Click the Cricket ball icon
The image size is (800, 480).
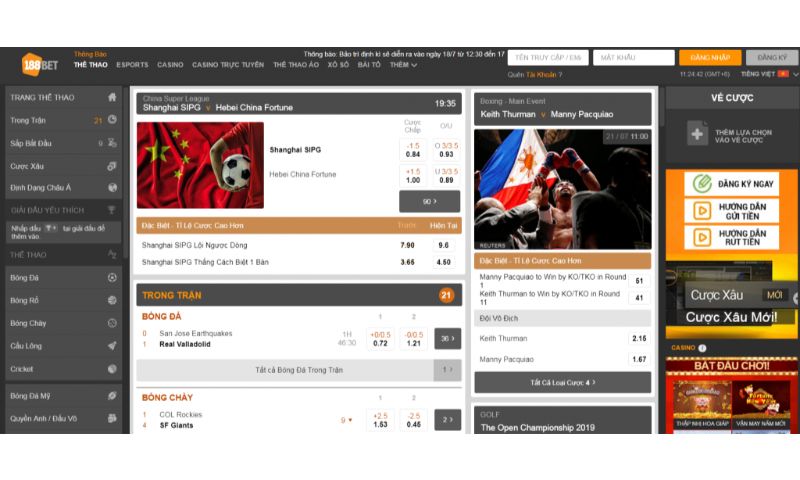point(112,368)
